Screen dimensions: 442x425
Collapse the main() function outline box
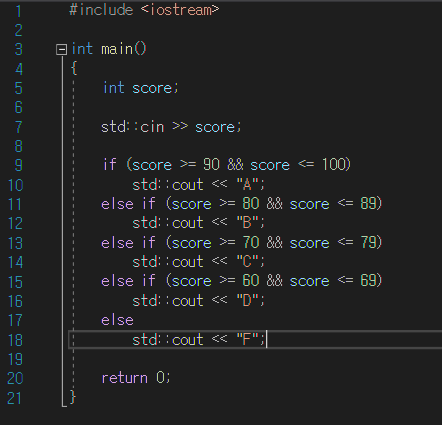pos(61,50)
